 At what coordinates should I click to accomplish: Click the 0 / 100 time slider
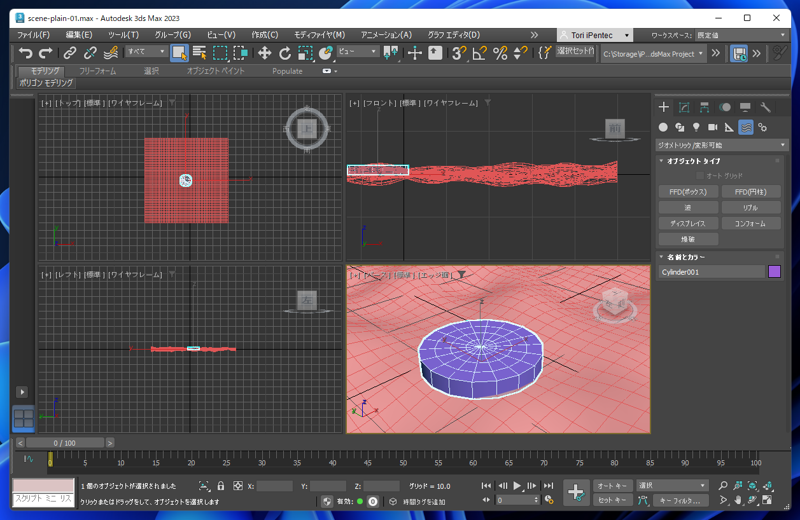[x=65, y=443]
